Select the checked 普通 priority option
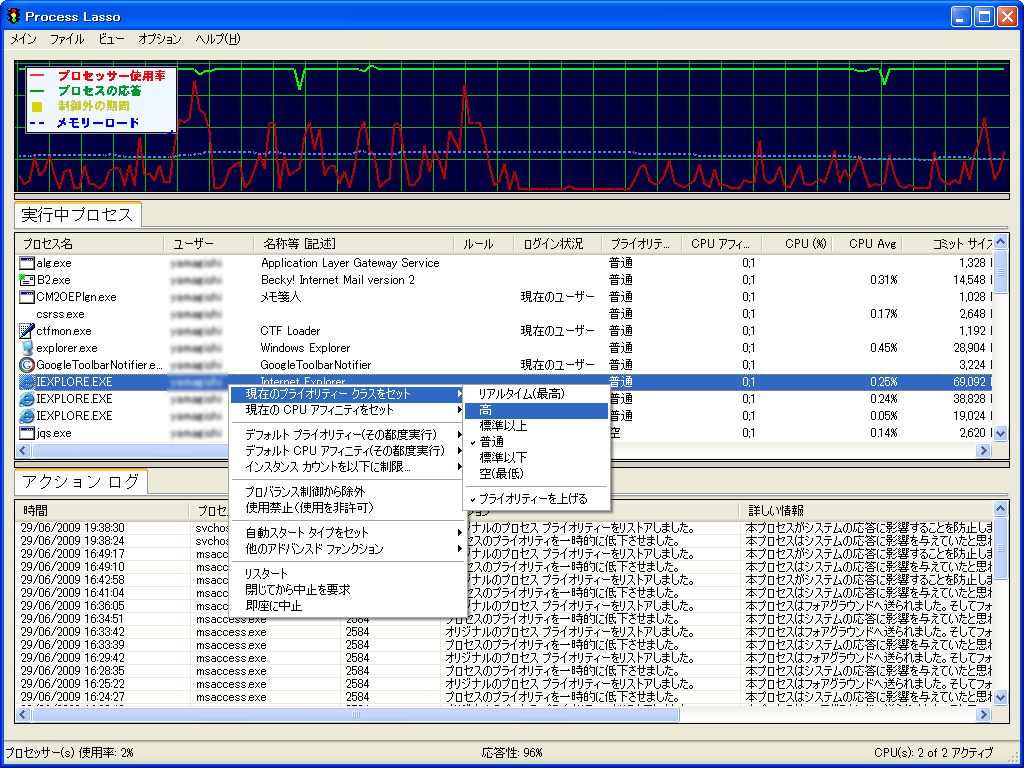Image resolution: width=1024 pixels, height=768 pixels. [536, 442]
